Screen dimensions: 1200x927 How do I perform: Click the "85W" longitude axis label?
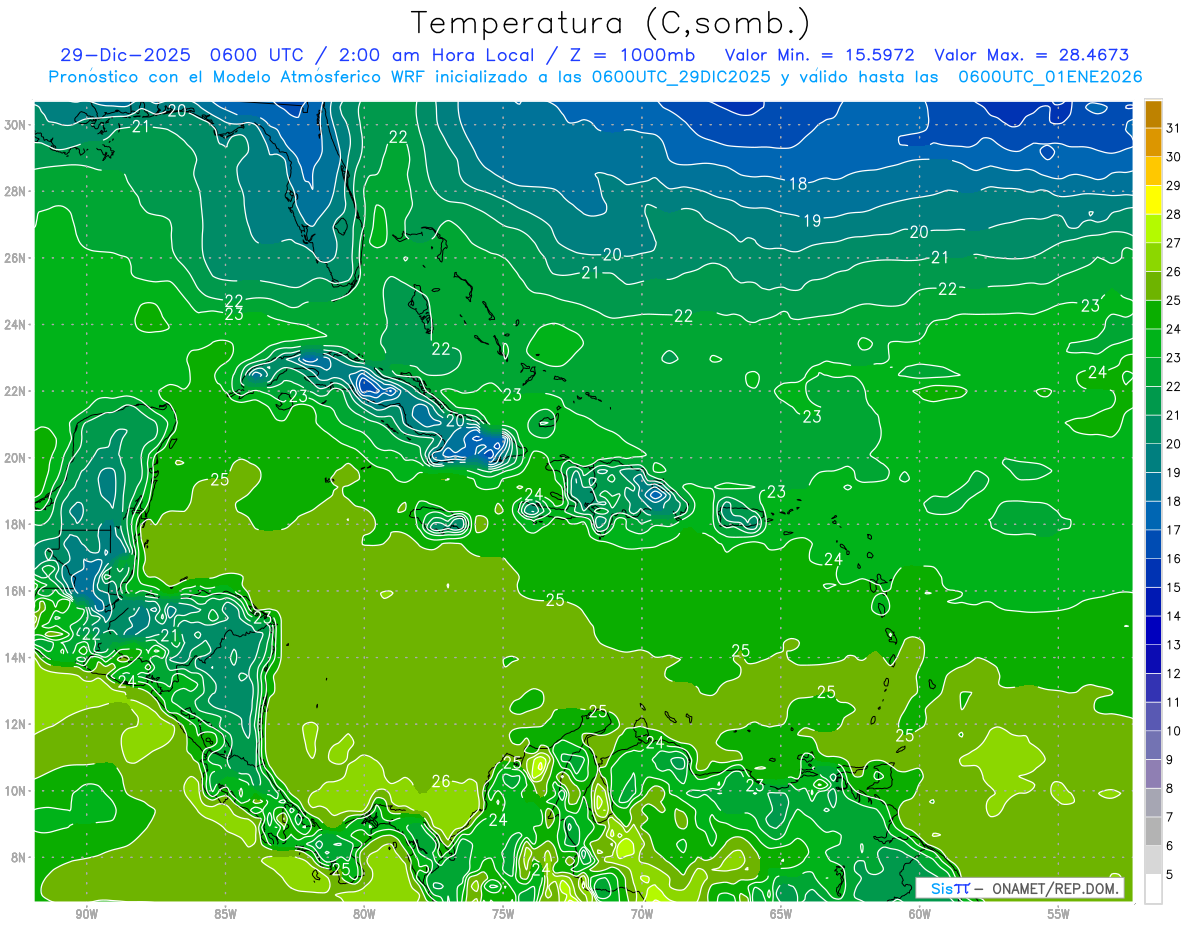[225, 914]
